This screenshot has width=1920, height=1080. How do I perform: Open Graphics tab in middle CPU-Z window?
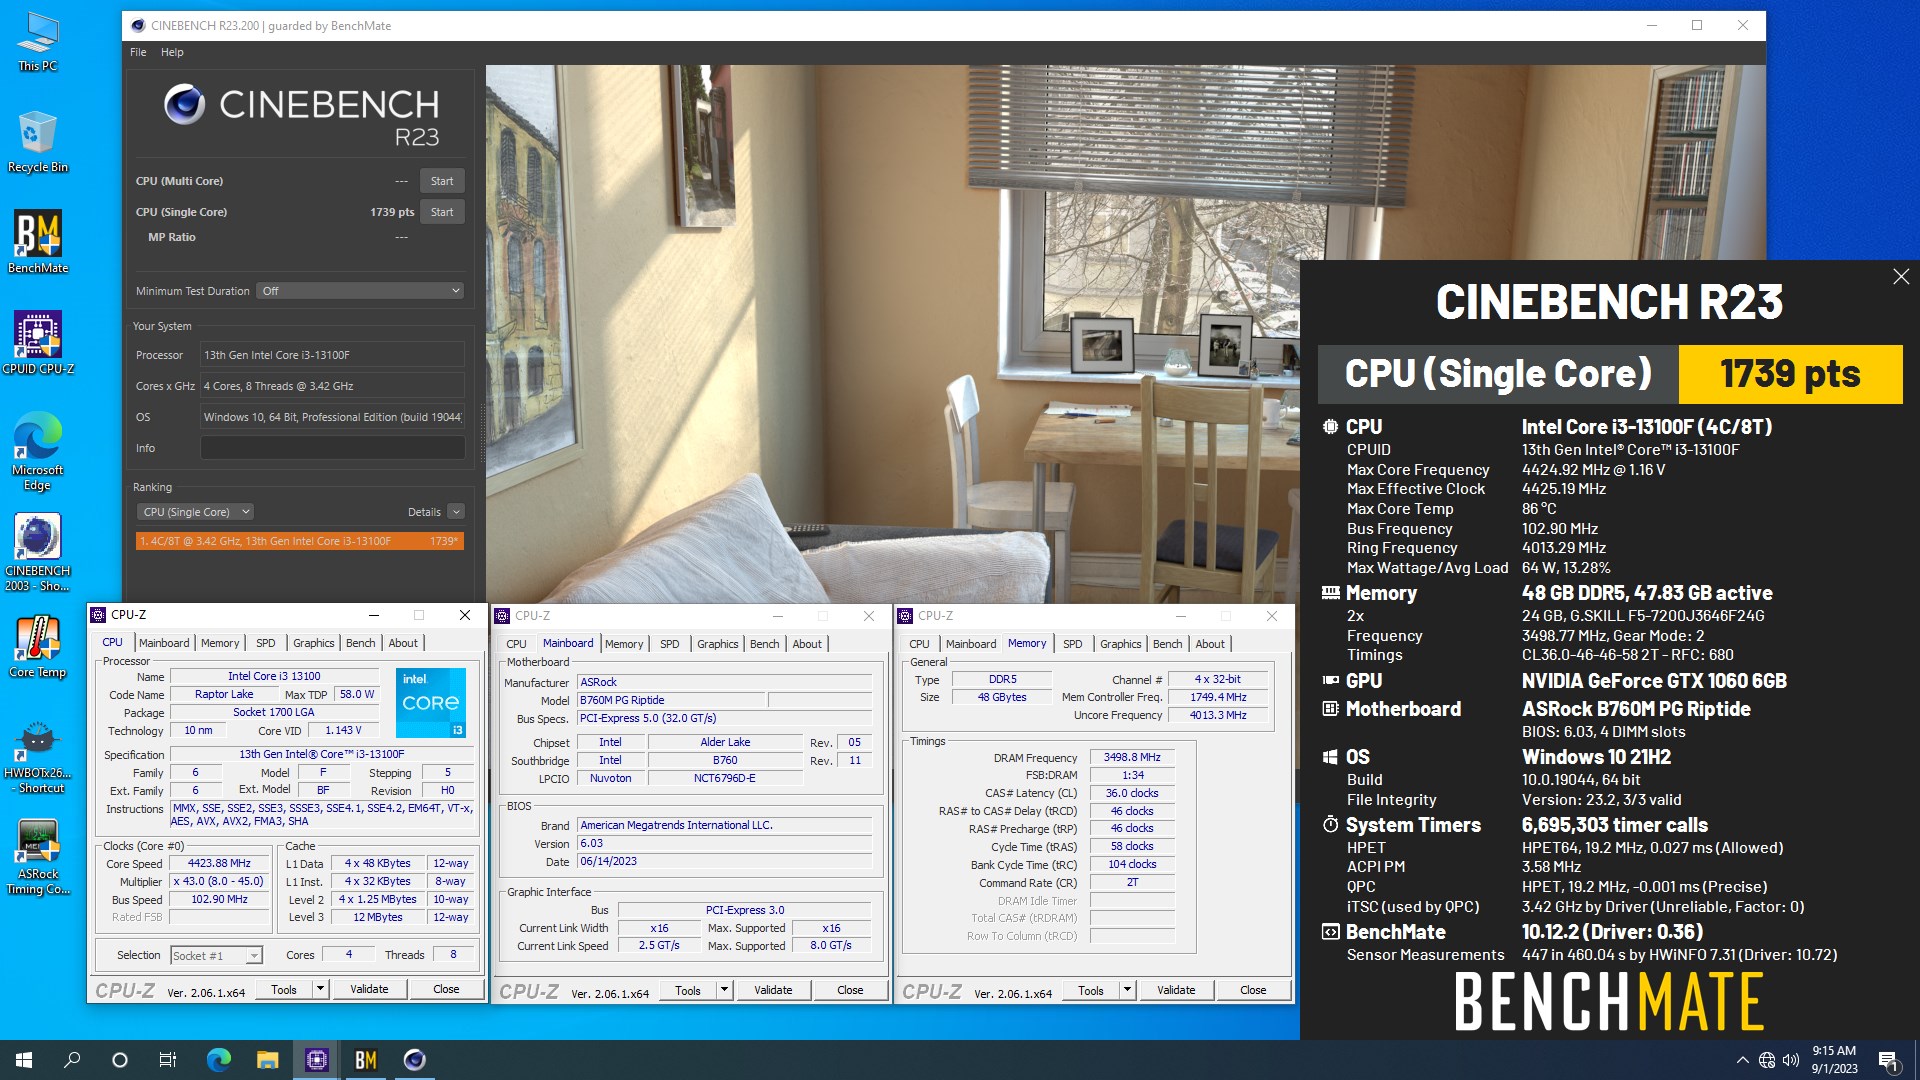[x=718, y=644]
